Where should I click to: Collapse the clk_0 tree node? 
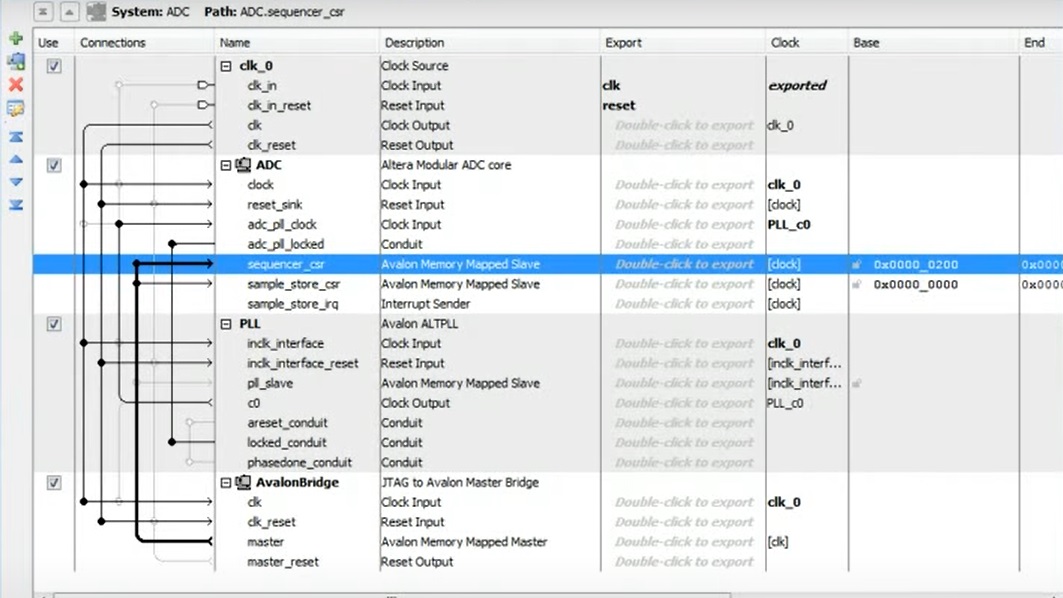[x=226, y=66]
